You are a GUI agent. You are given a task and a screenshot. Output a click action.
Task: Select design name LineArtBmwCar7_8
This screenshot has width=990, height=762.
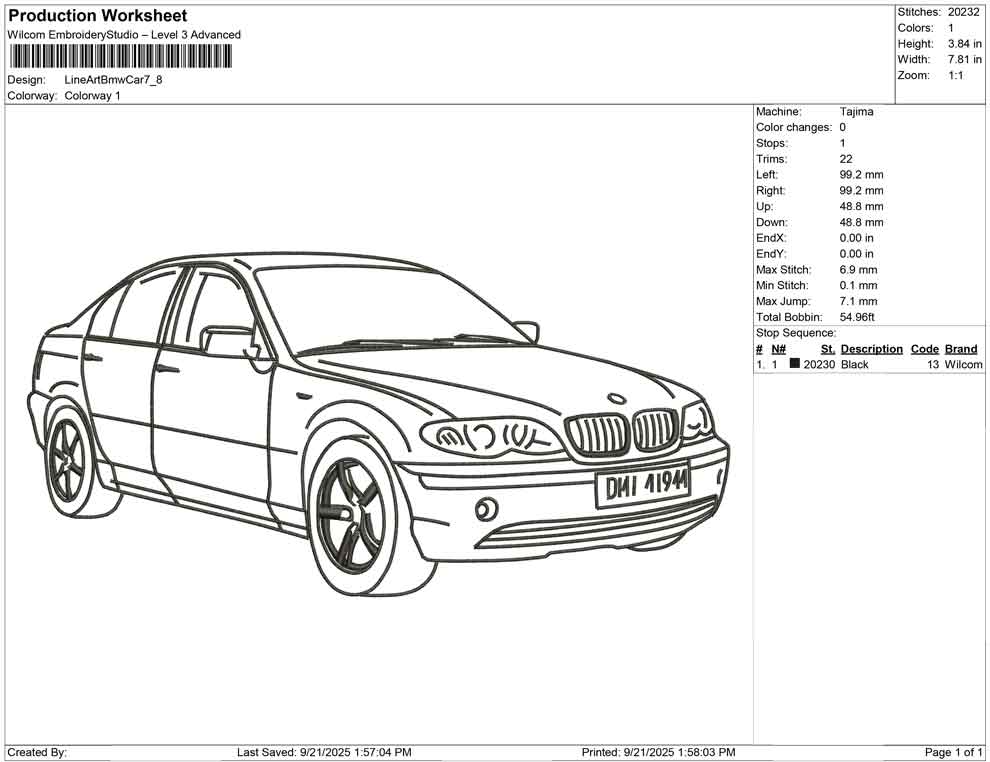tap(113, 80)
